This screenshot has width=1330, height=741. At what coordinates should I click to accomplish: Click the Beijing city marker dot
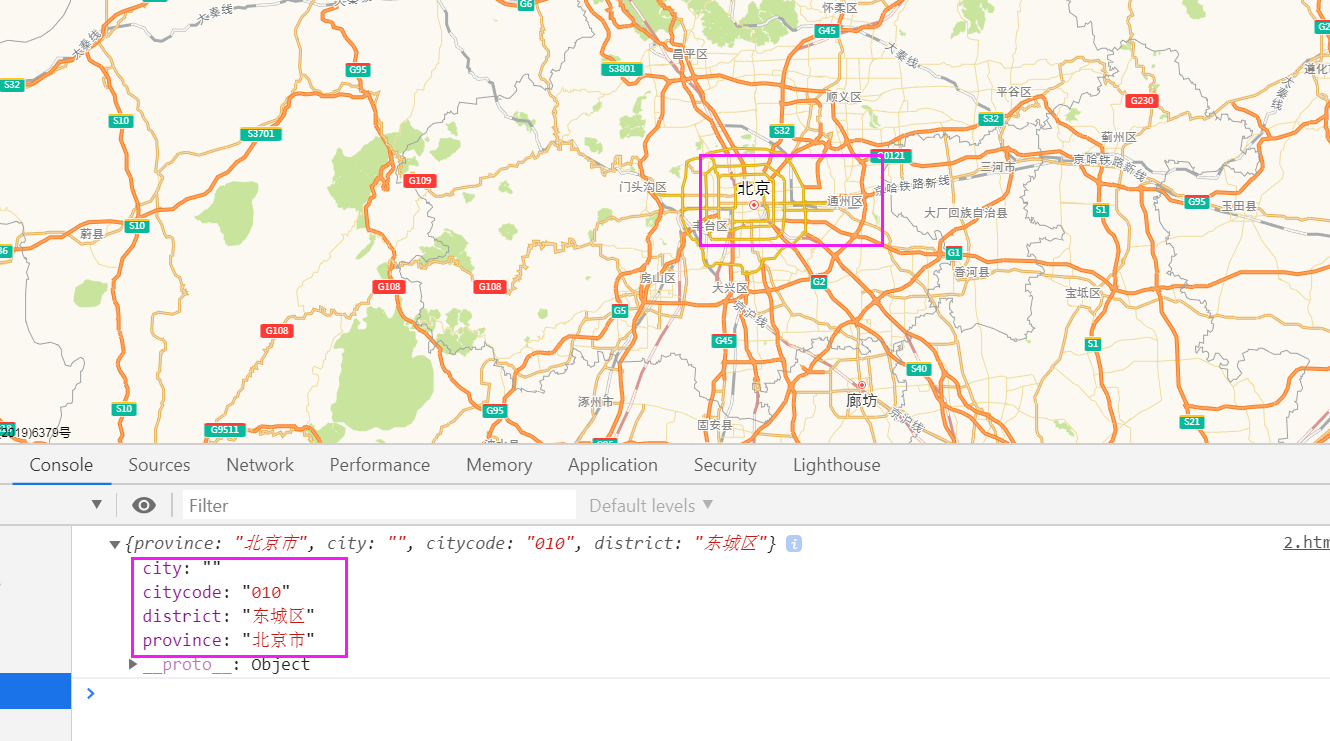pyautogui.click(x=754, y=205)
